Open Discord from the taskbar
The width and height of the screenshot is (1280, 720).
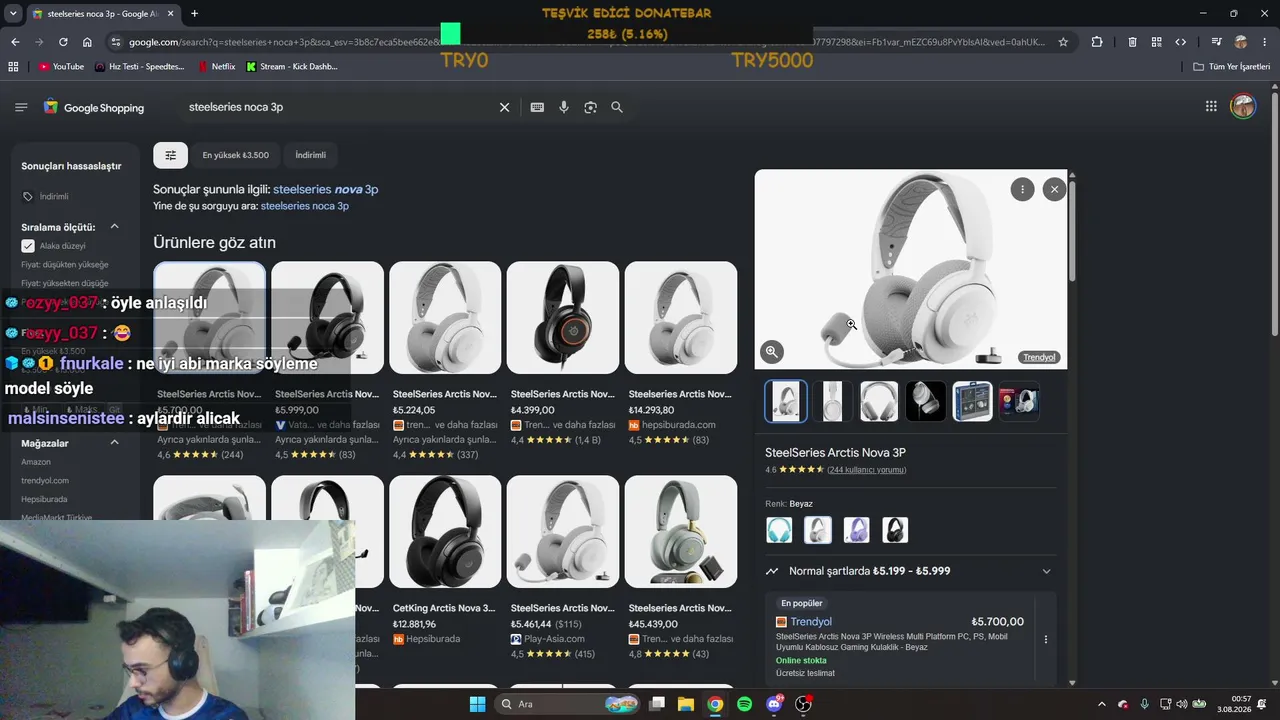[773, 704]
